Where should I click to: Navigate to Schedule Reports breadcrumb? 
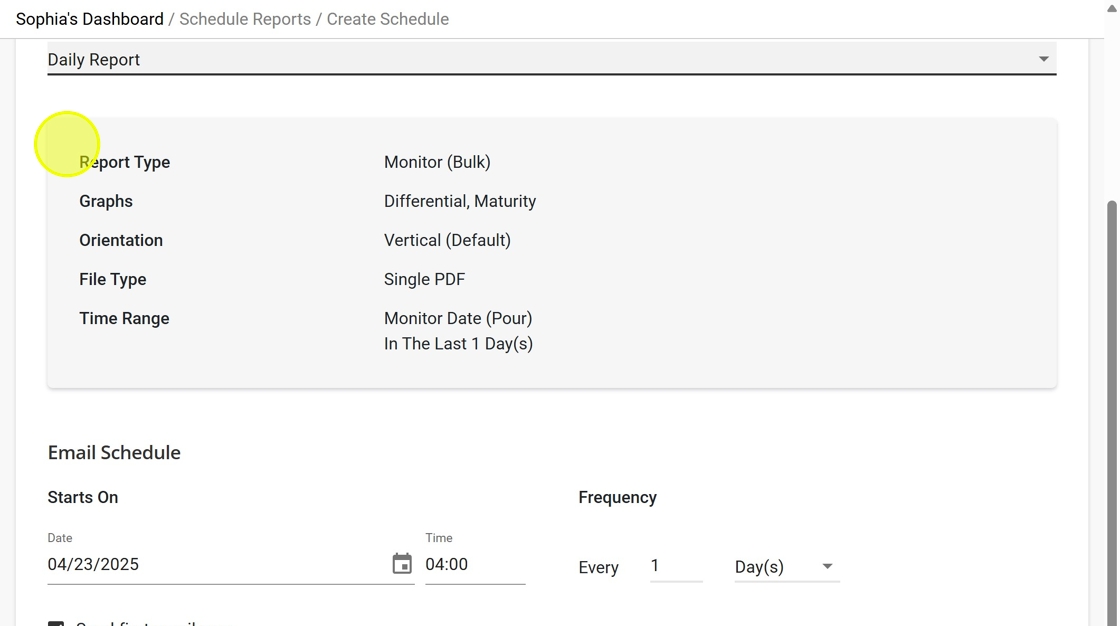245,19
